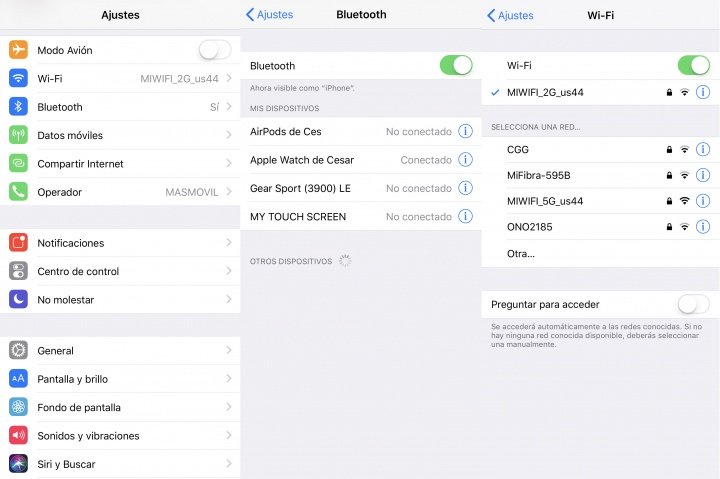720x479 pixels.
Task: Open info for ONO2185 network
Action: [703, 226]
